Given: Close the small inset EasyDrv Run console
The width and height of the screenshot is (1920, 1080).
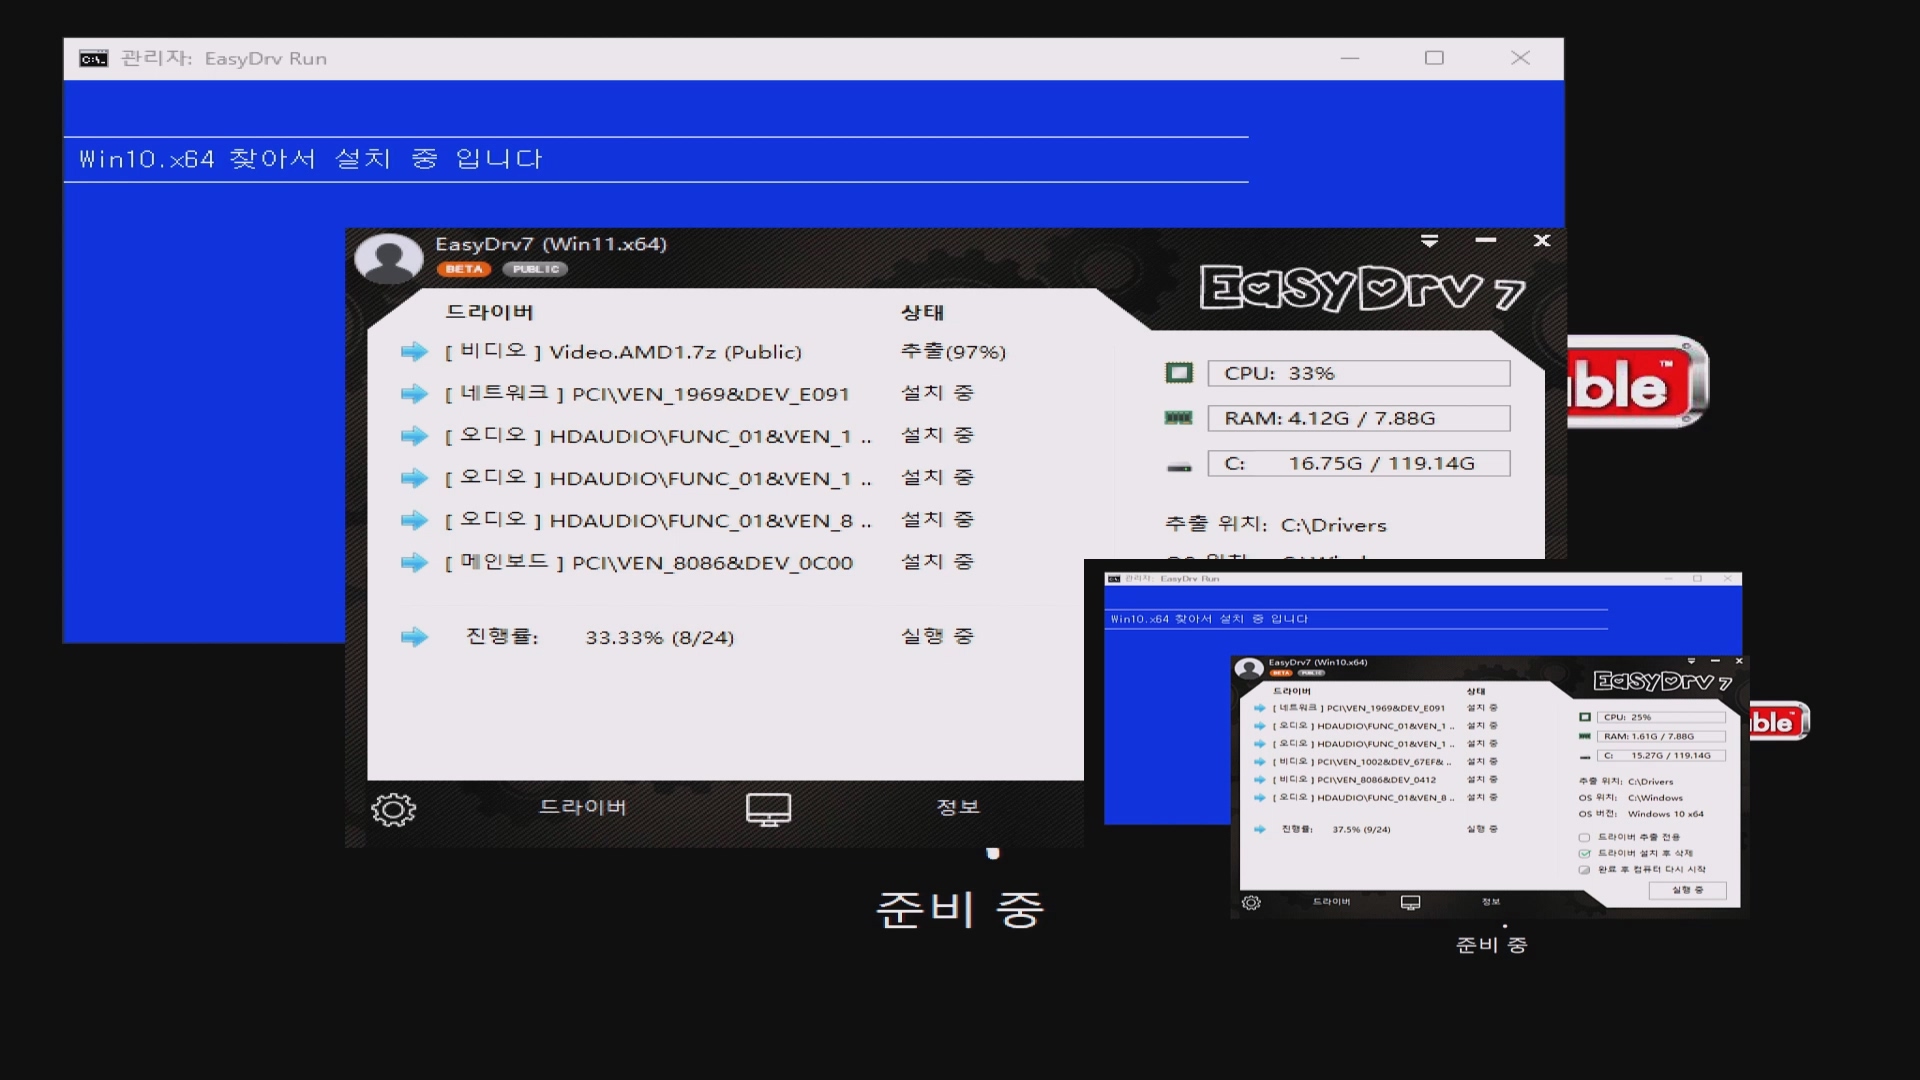Looking at the screenshot, I should [1727, 579].
